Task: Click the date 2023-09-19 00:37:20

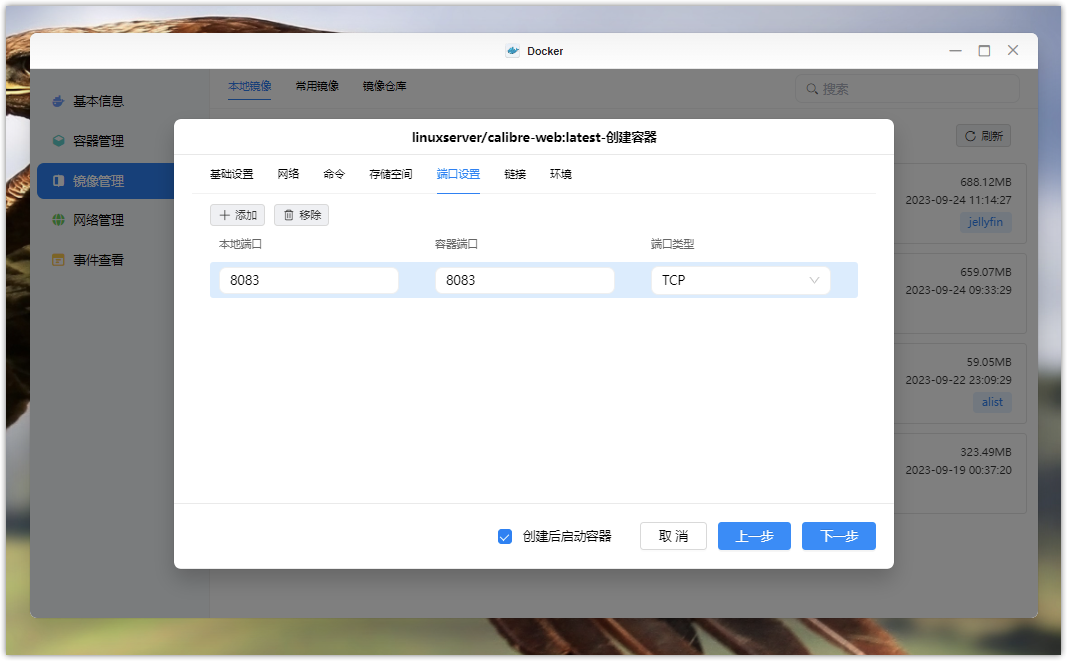Action: point(959,470)
